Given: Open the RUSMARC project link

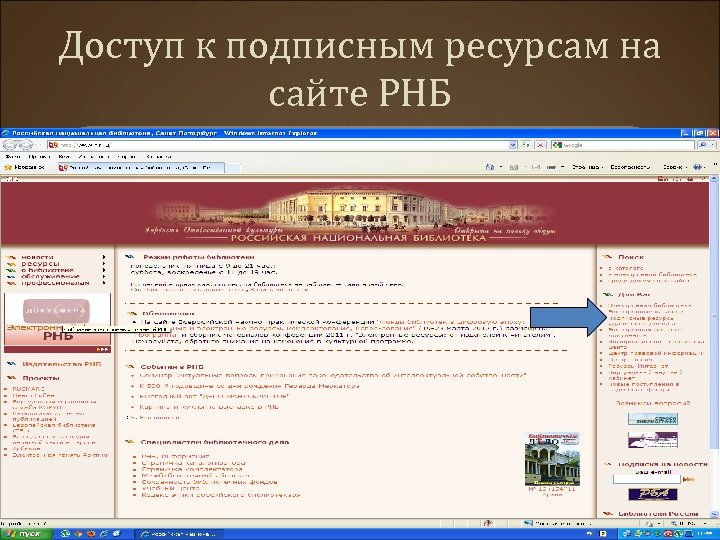Looking at the screenshot, I should pyautogui.click(x=28, y=389).
